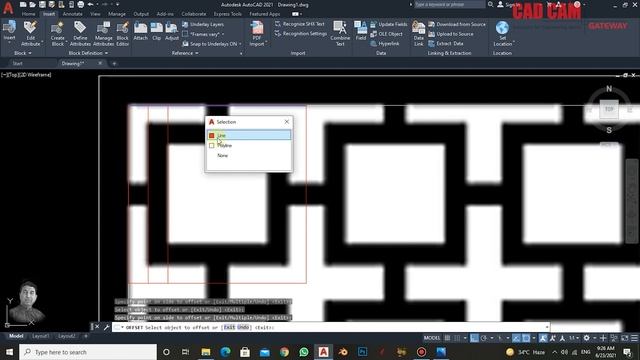Click Download from Source
The height and width of the screenshot is (360, 640).
coord(457,24)
